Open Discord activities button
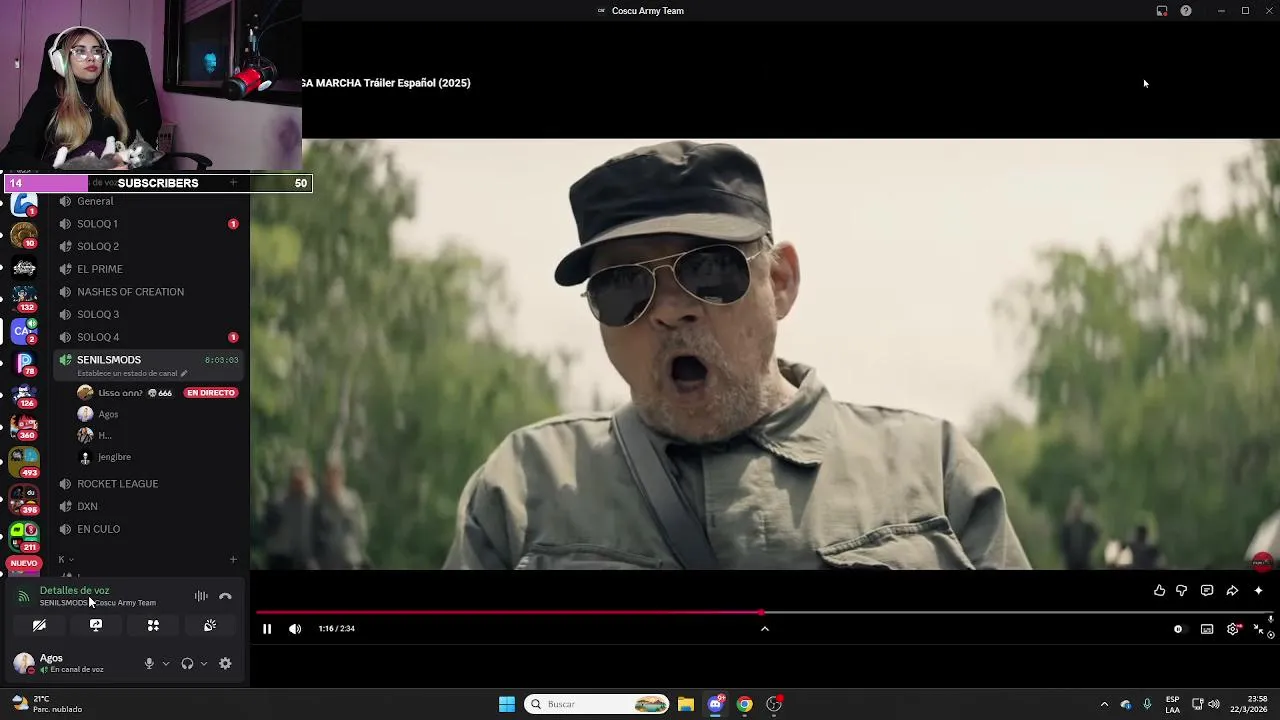Viewport: 1280px width, 720px height. click(153, 625)
